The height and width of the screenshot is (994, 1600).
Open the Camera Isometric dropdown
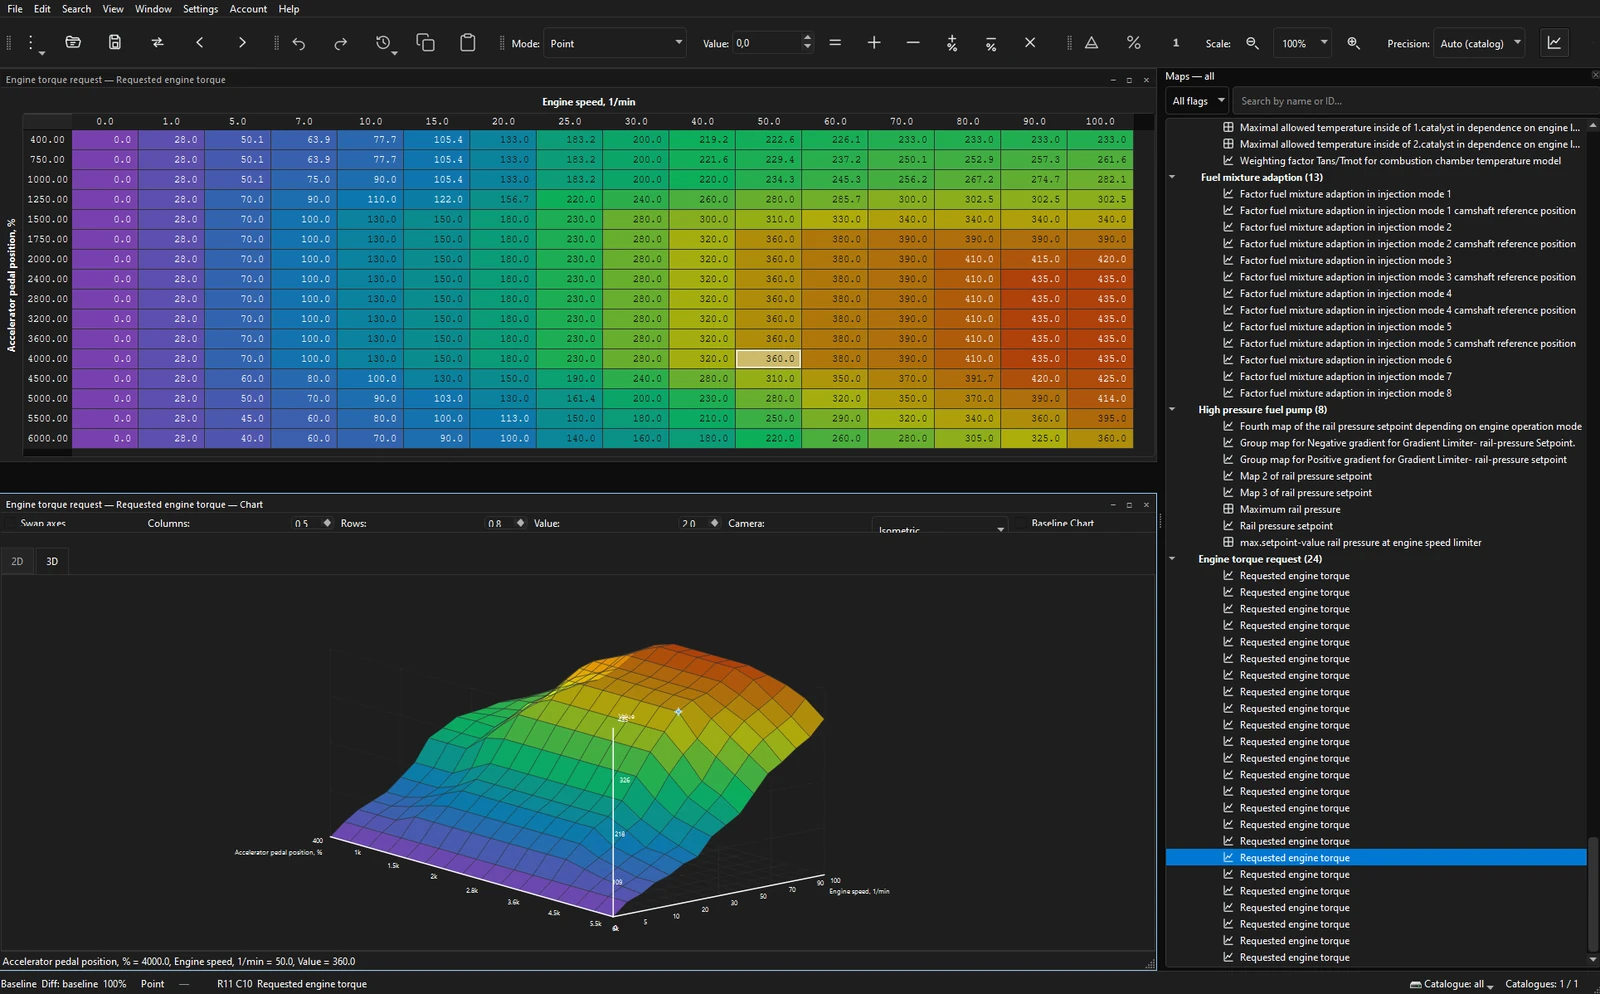pos(939,526)
